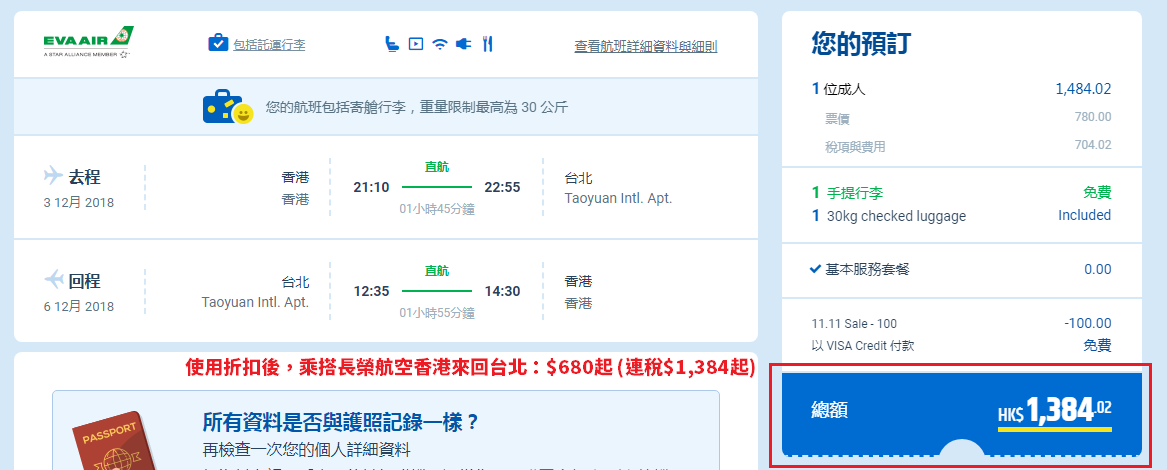Click the outbound 去程 airplane icon

click(x=54, y=176)
